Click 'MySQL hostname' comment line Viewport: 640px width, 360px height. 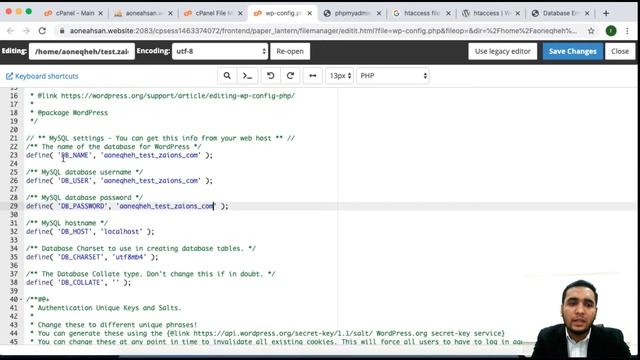pos(67,223)
